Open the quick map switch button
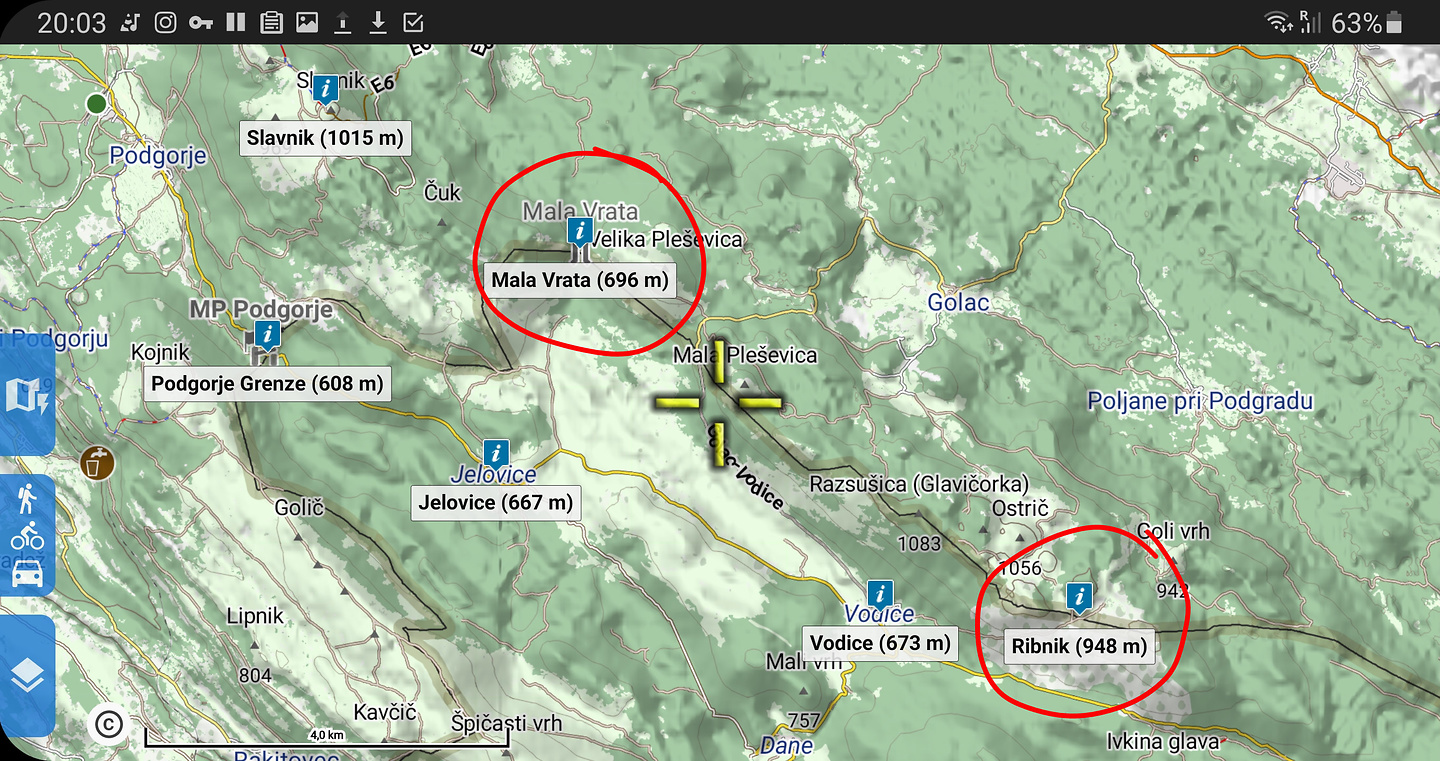This screenshot has height=761, width=1440. tap(27, 397)
